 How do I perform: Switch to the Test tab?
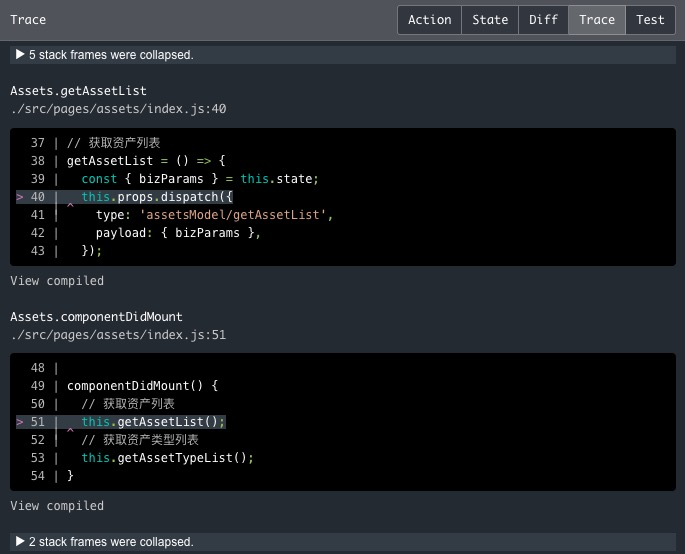650,20
